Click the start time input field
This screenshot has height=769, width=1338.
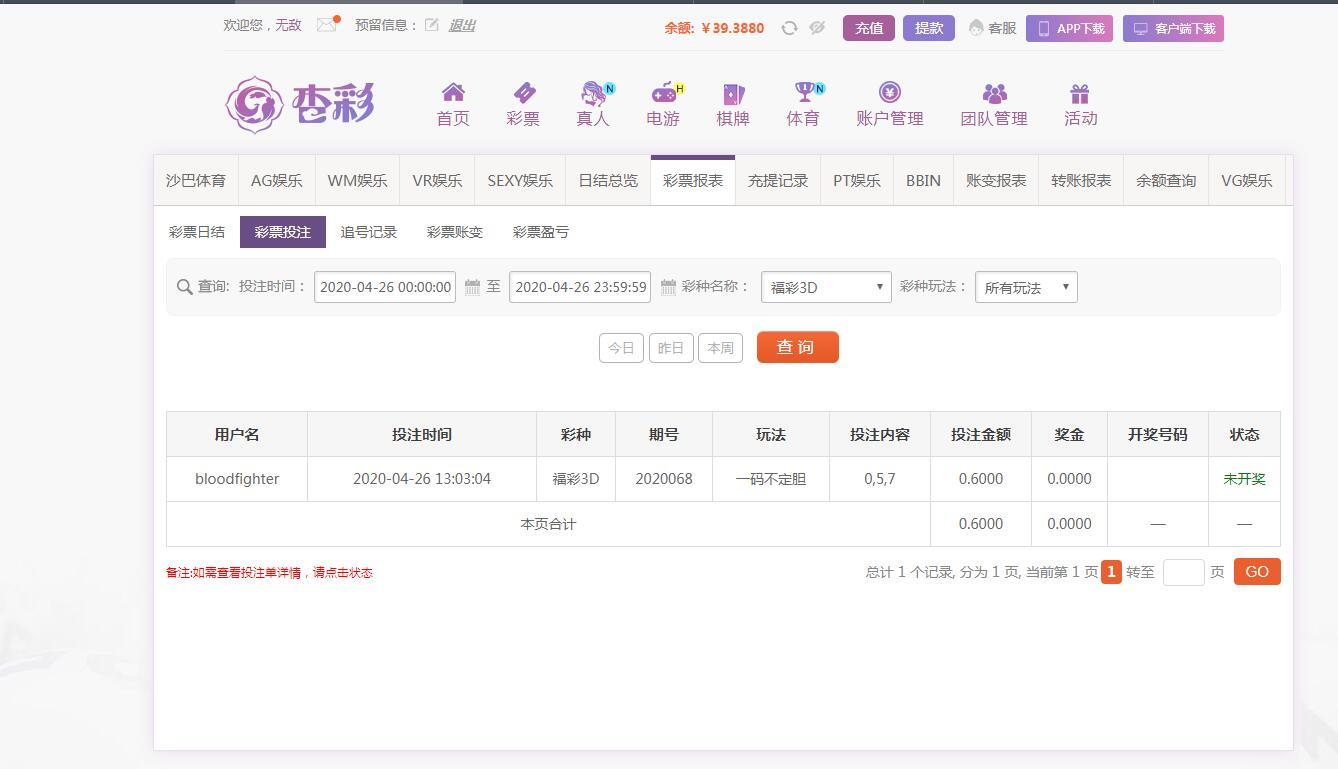point(385,287)
